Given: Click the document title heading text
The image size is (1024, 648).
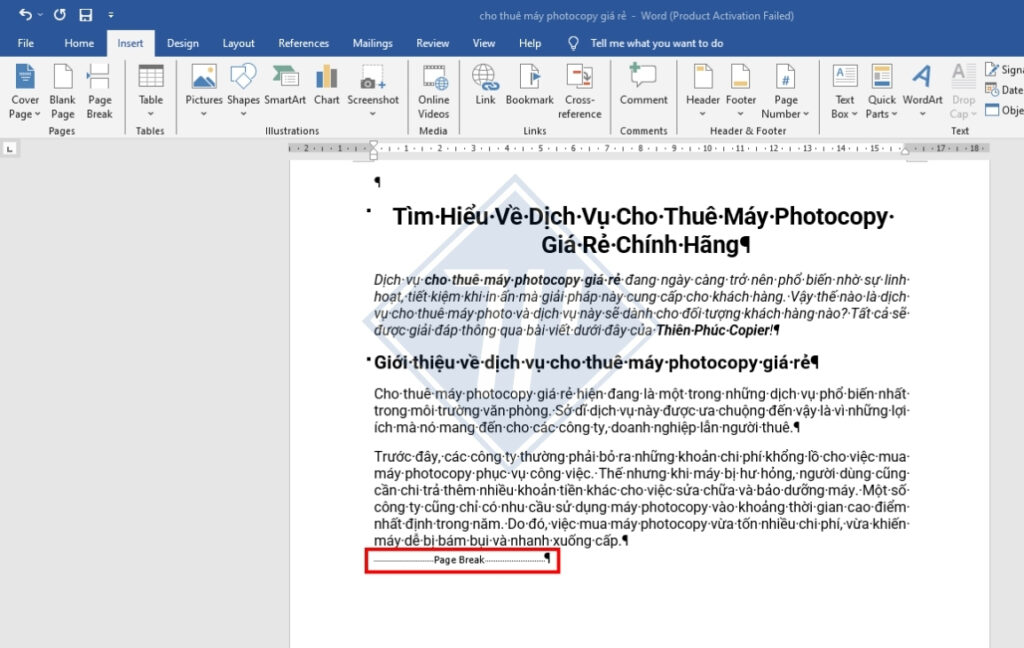Looking at the screenshot, I should pyautogui.click(x=643, y=230).
